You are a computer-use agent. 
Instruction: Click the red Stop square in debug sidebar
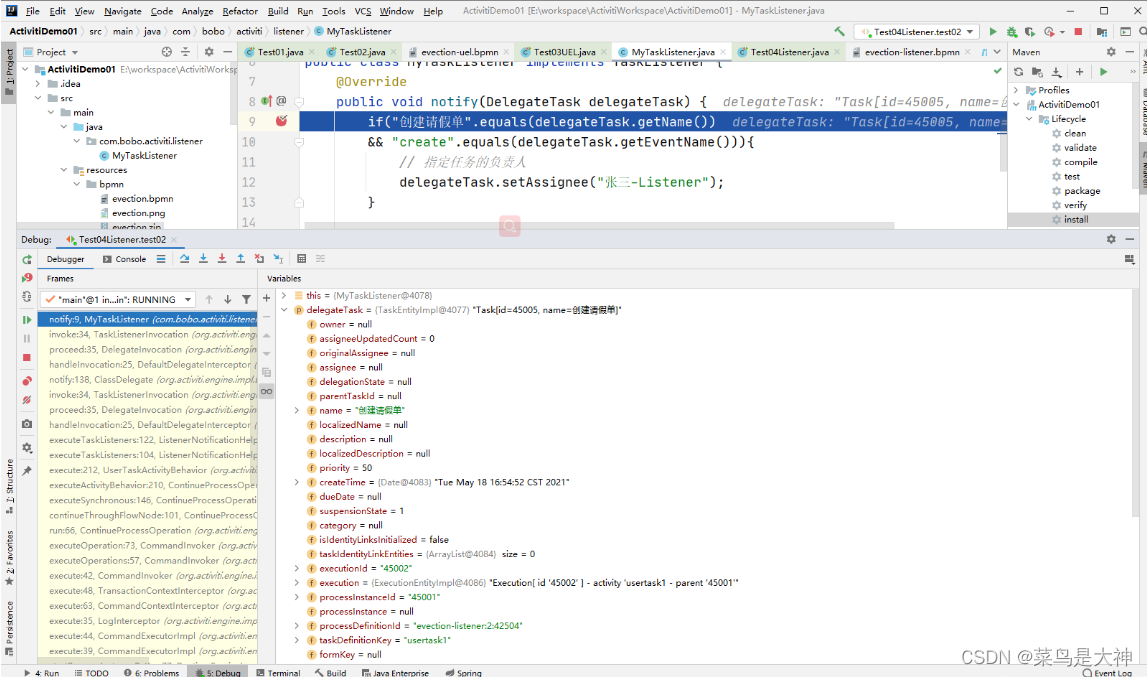pyautogui.click(x=27, y=358)
